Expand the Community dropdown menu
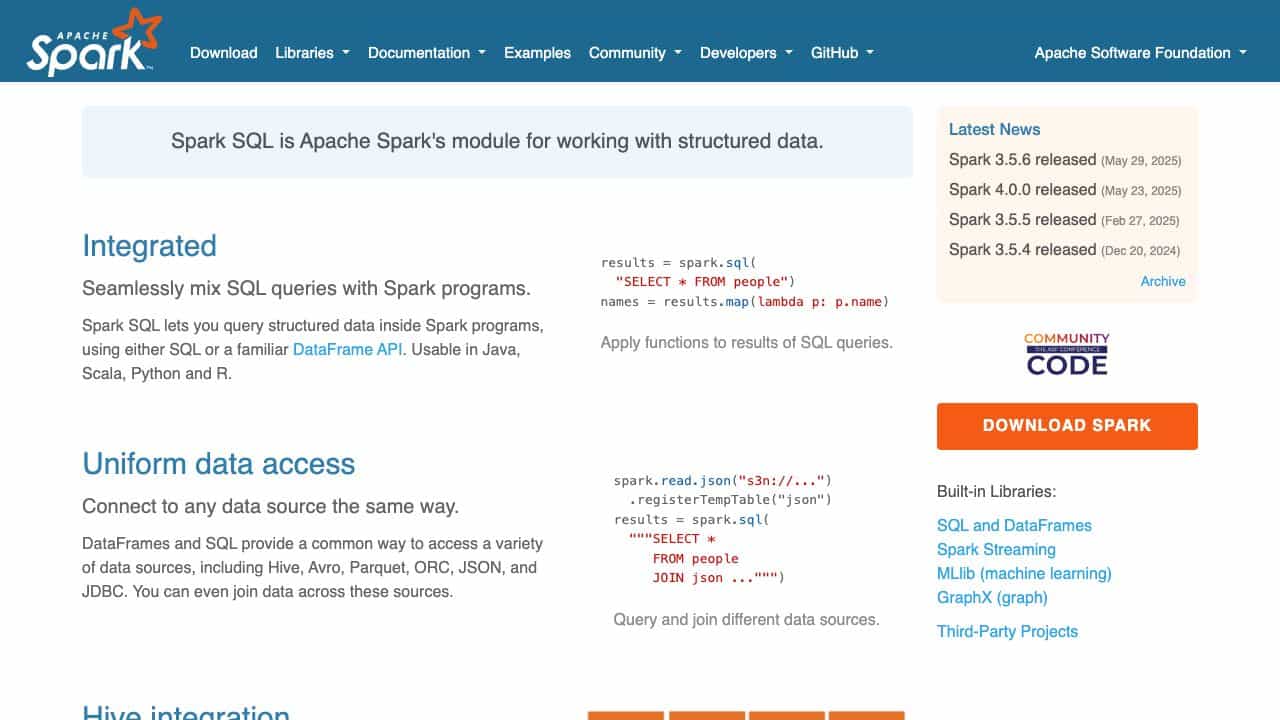The height and width of the screenshot is (720, 1280). [x=635, y=53]
